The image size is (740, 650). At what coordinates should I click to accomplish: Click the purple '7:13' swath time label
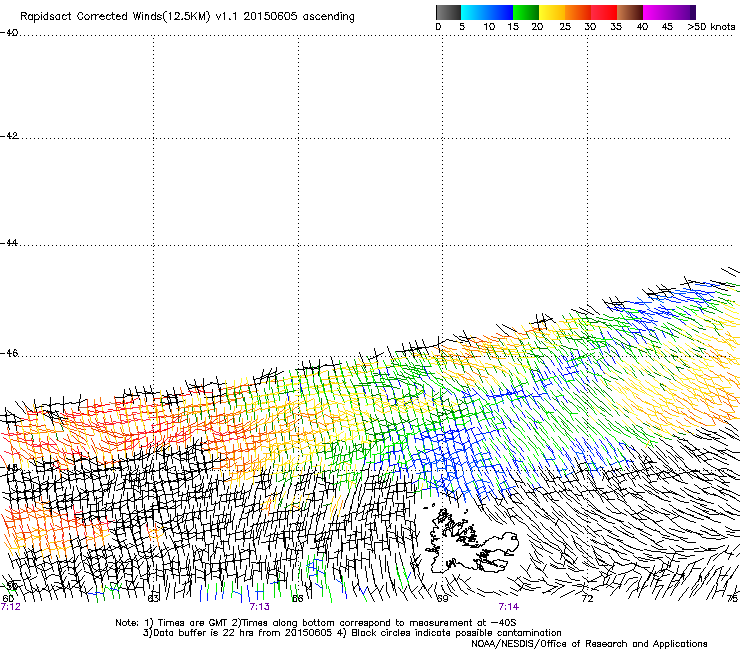pos(260,607)
